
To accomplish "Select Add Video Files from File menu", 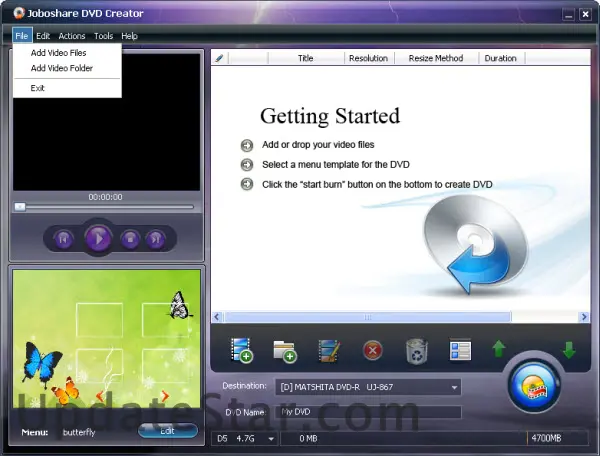I will click(x=58, y=53).
